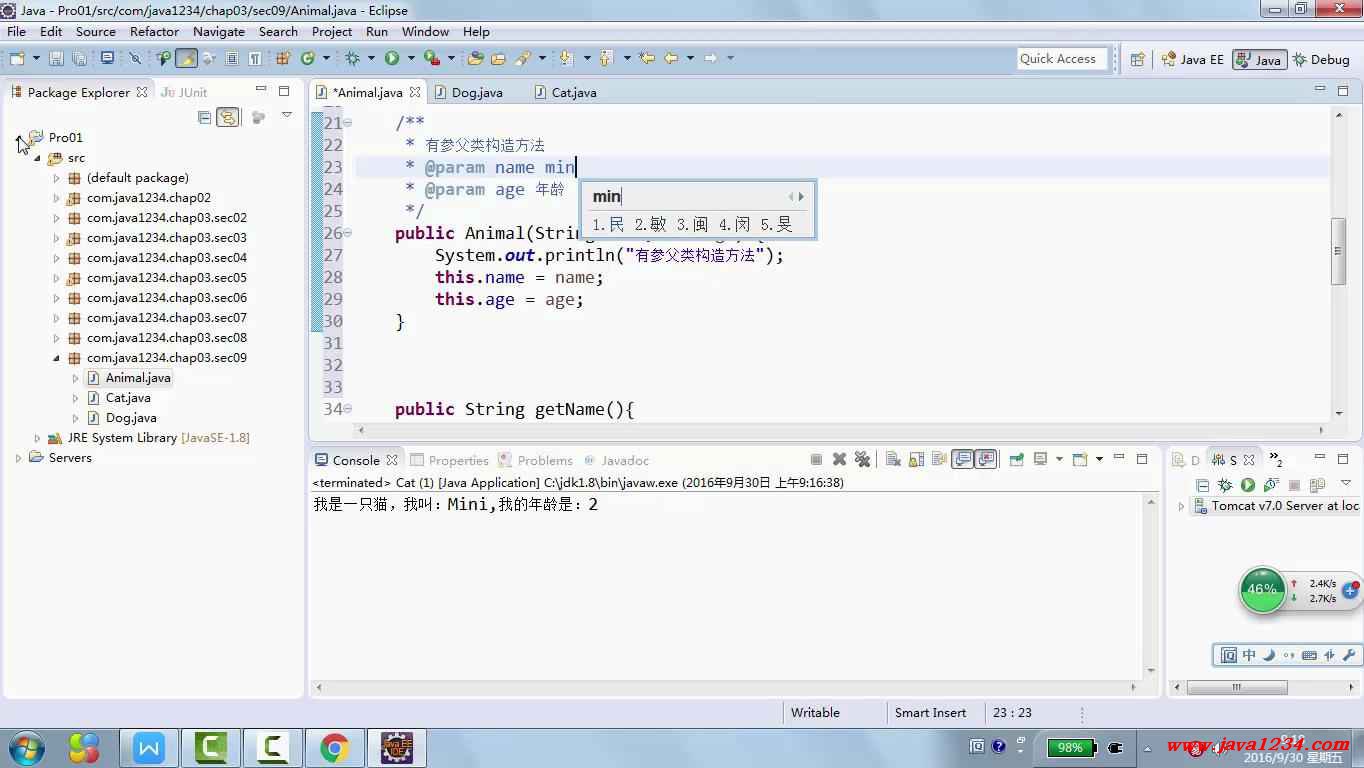Image resolution: width=1364 pixels, height=768 pixels.
Task: Click the Servers view horizontal scrollbar thumb
Action: [x=1237, y=688]
